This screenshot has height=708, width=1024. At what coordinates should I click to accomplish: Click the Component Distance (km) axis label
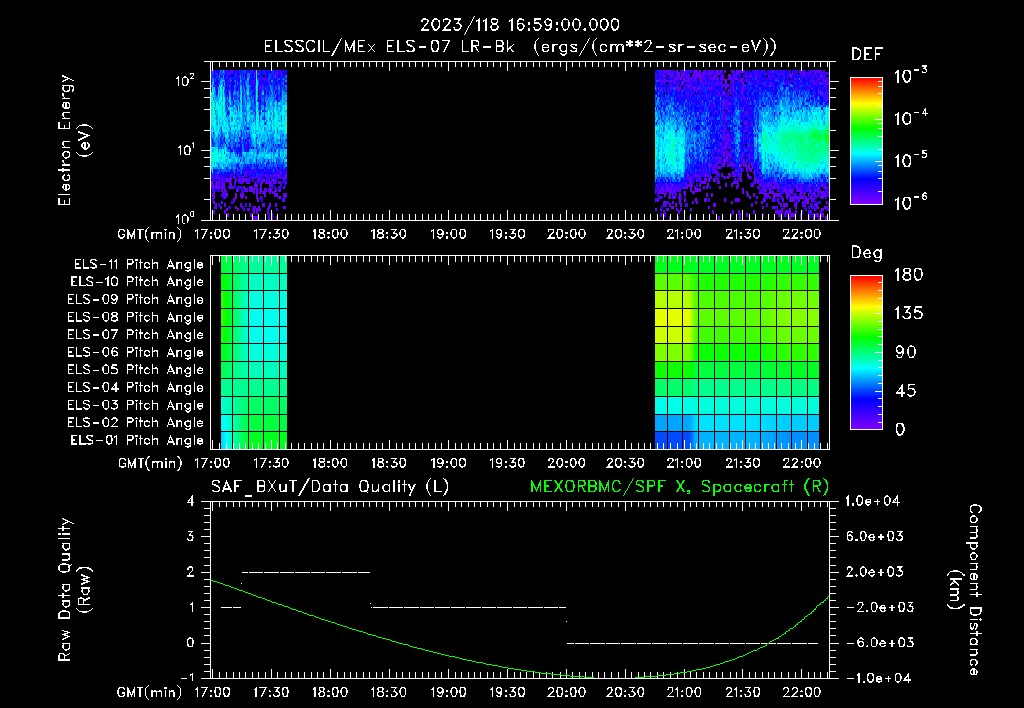(x=965, y=590)
